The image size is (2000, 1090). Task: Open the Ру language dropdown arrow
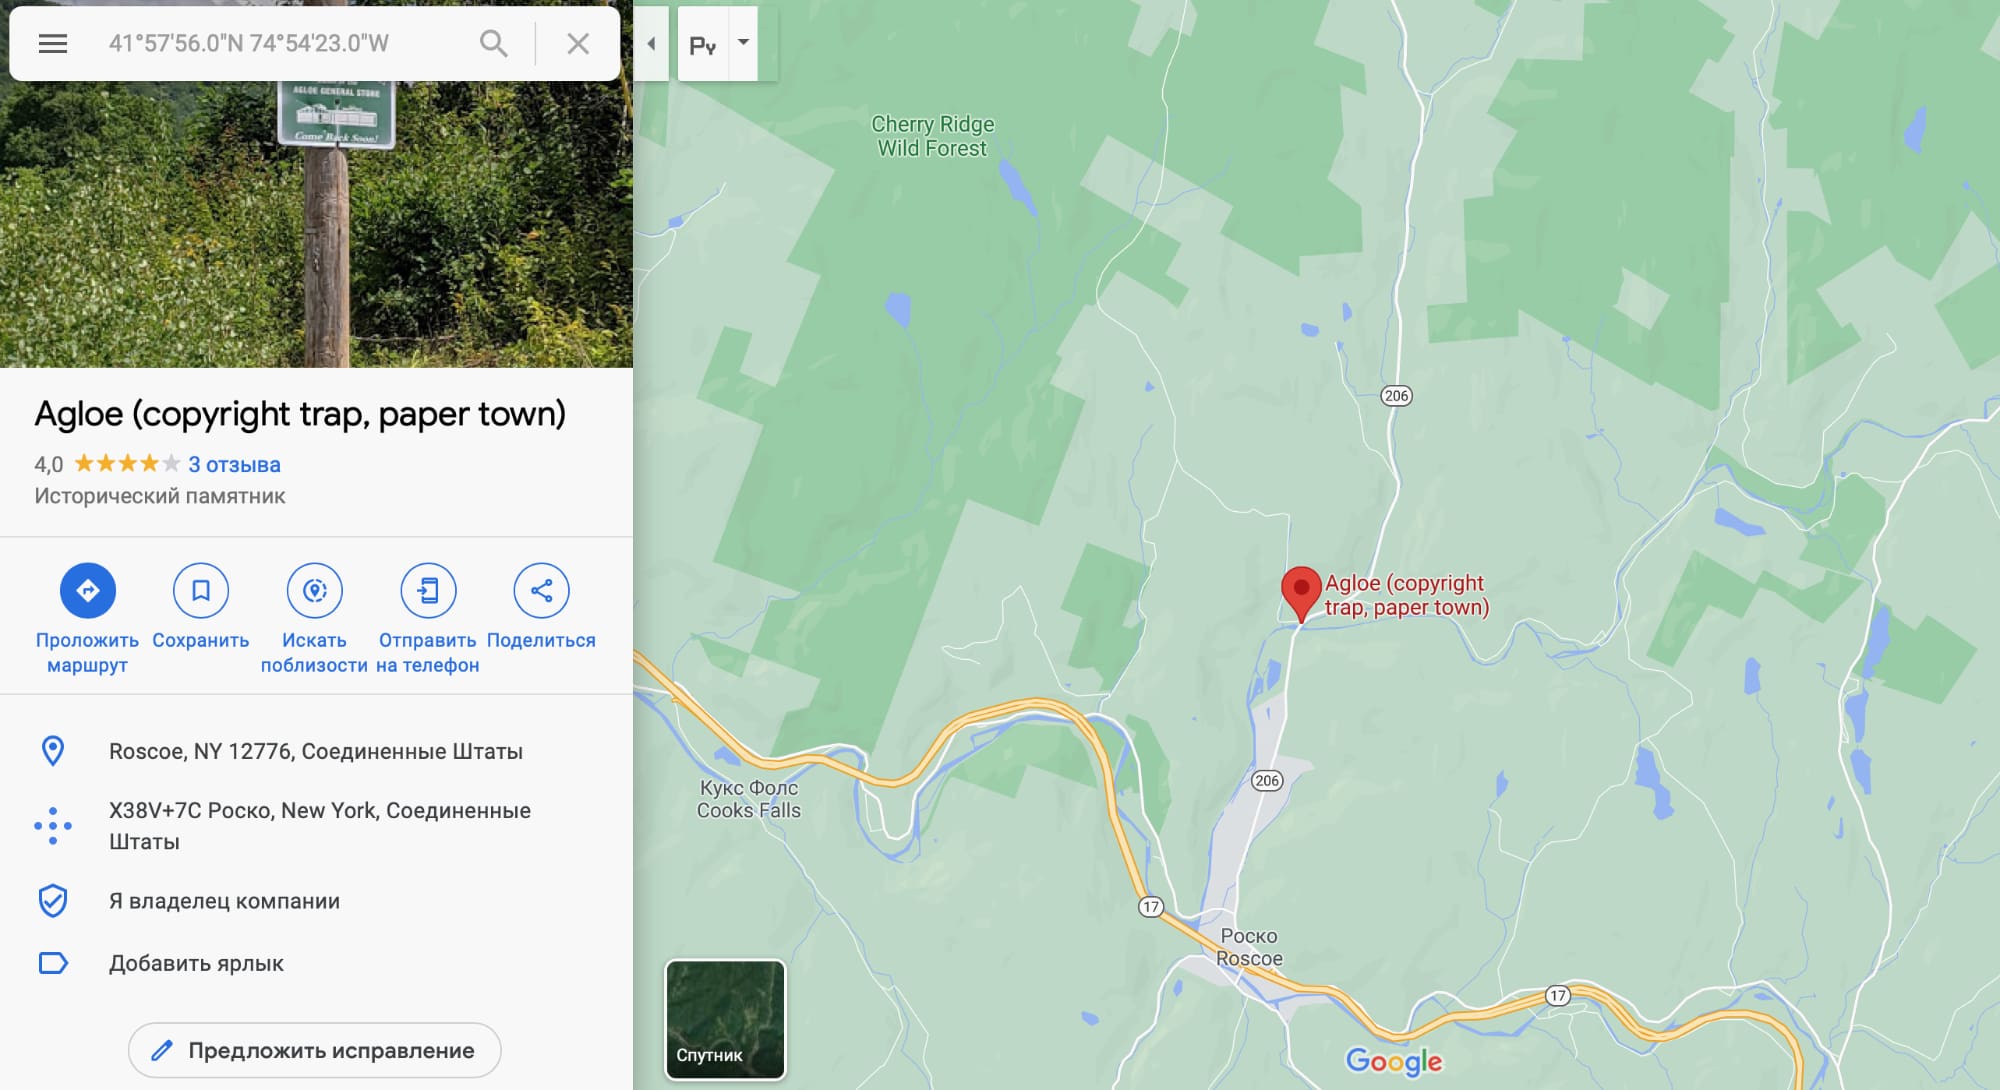pyautogui.click(x=743, y=43)
